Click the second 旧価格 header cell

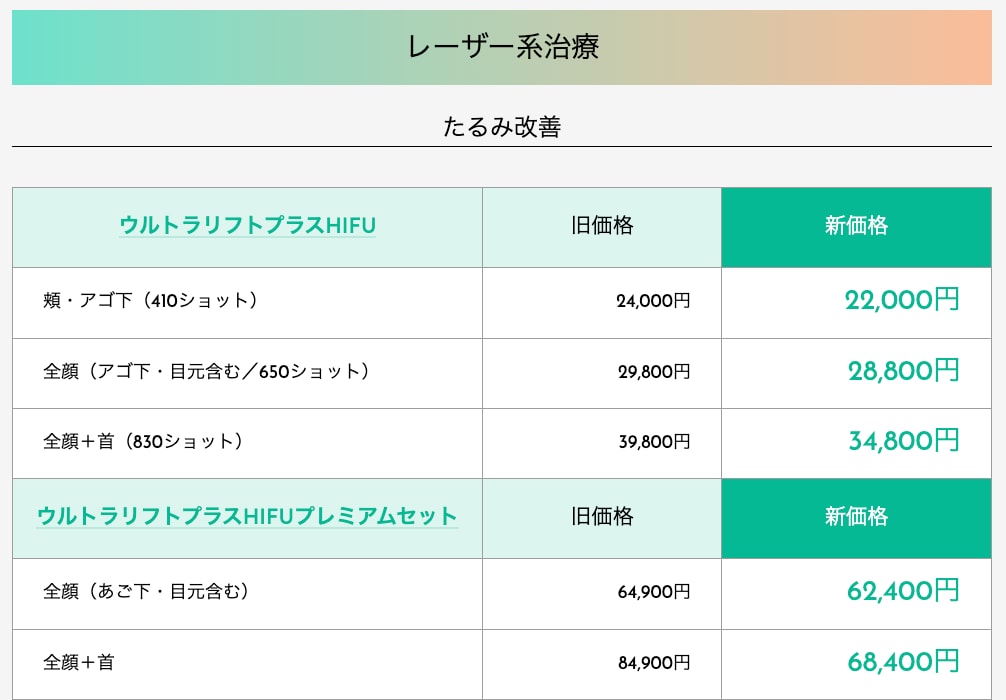coord(602,518)
